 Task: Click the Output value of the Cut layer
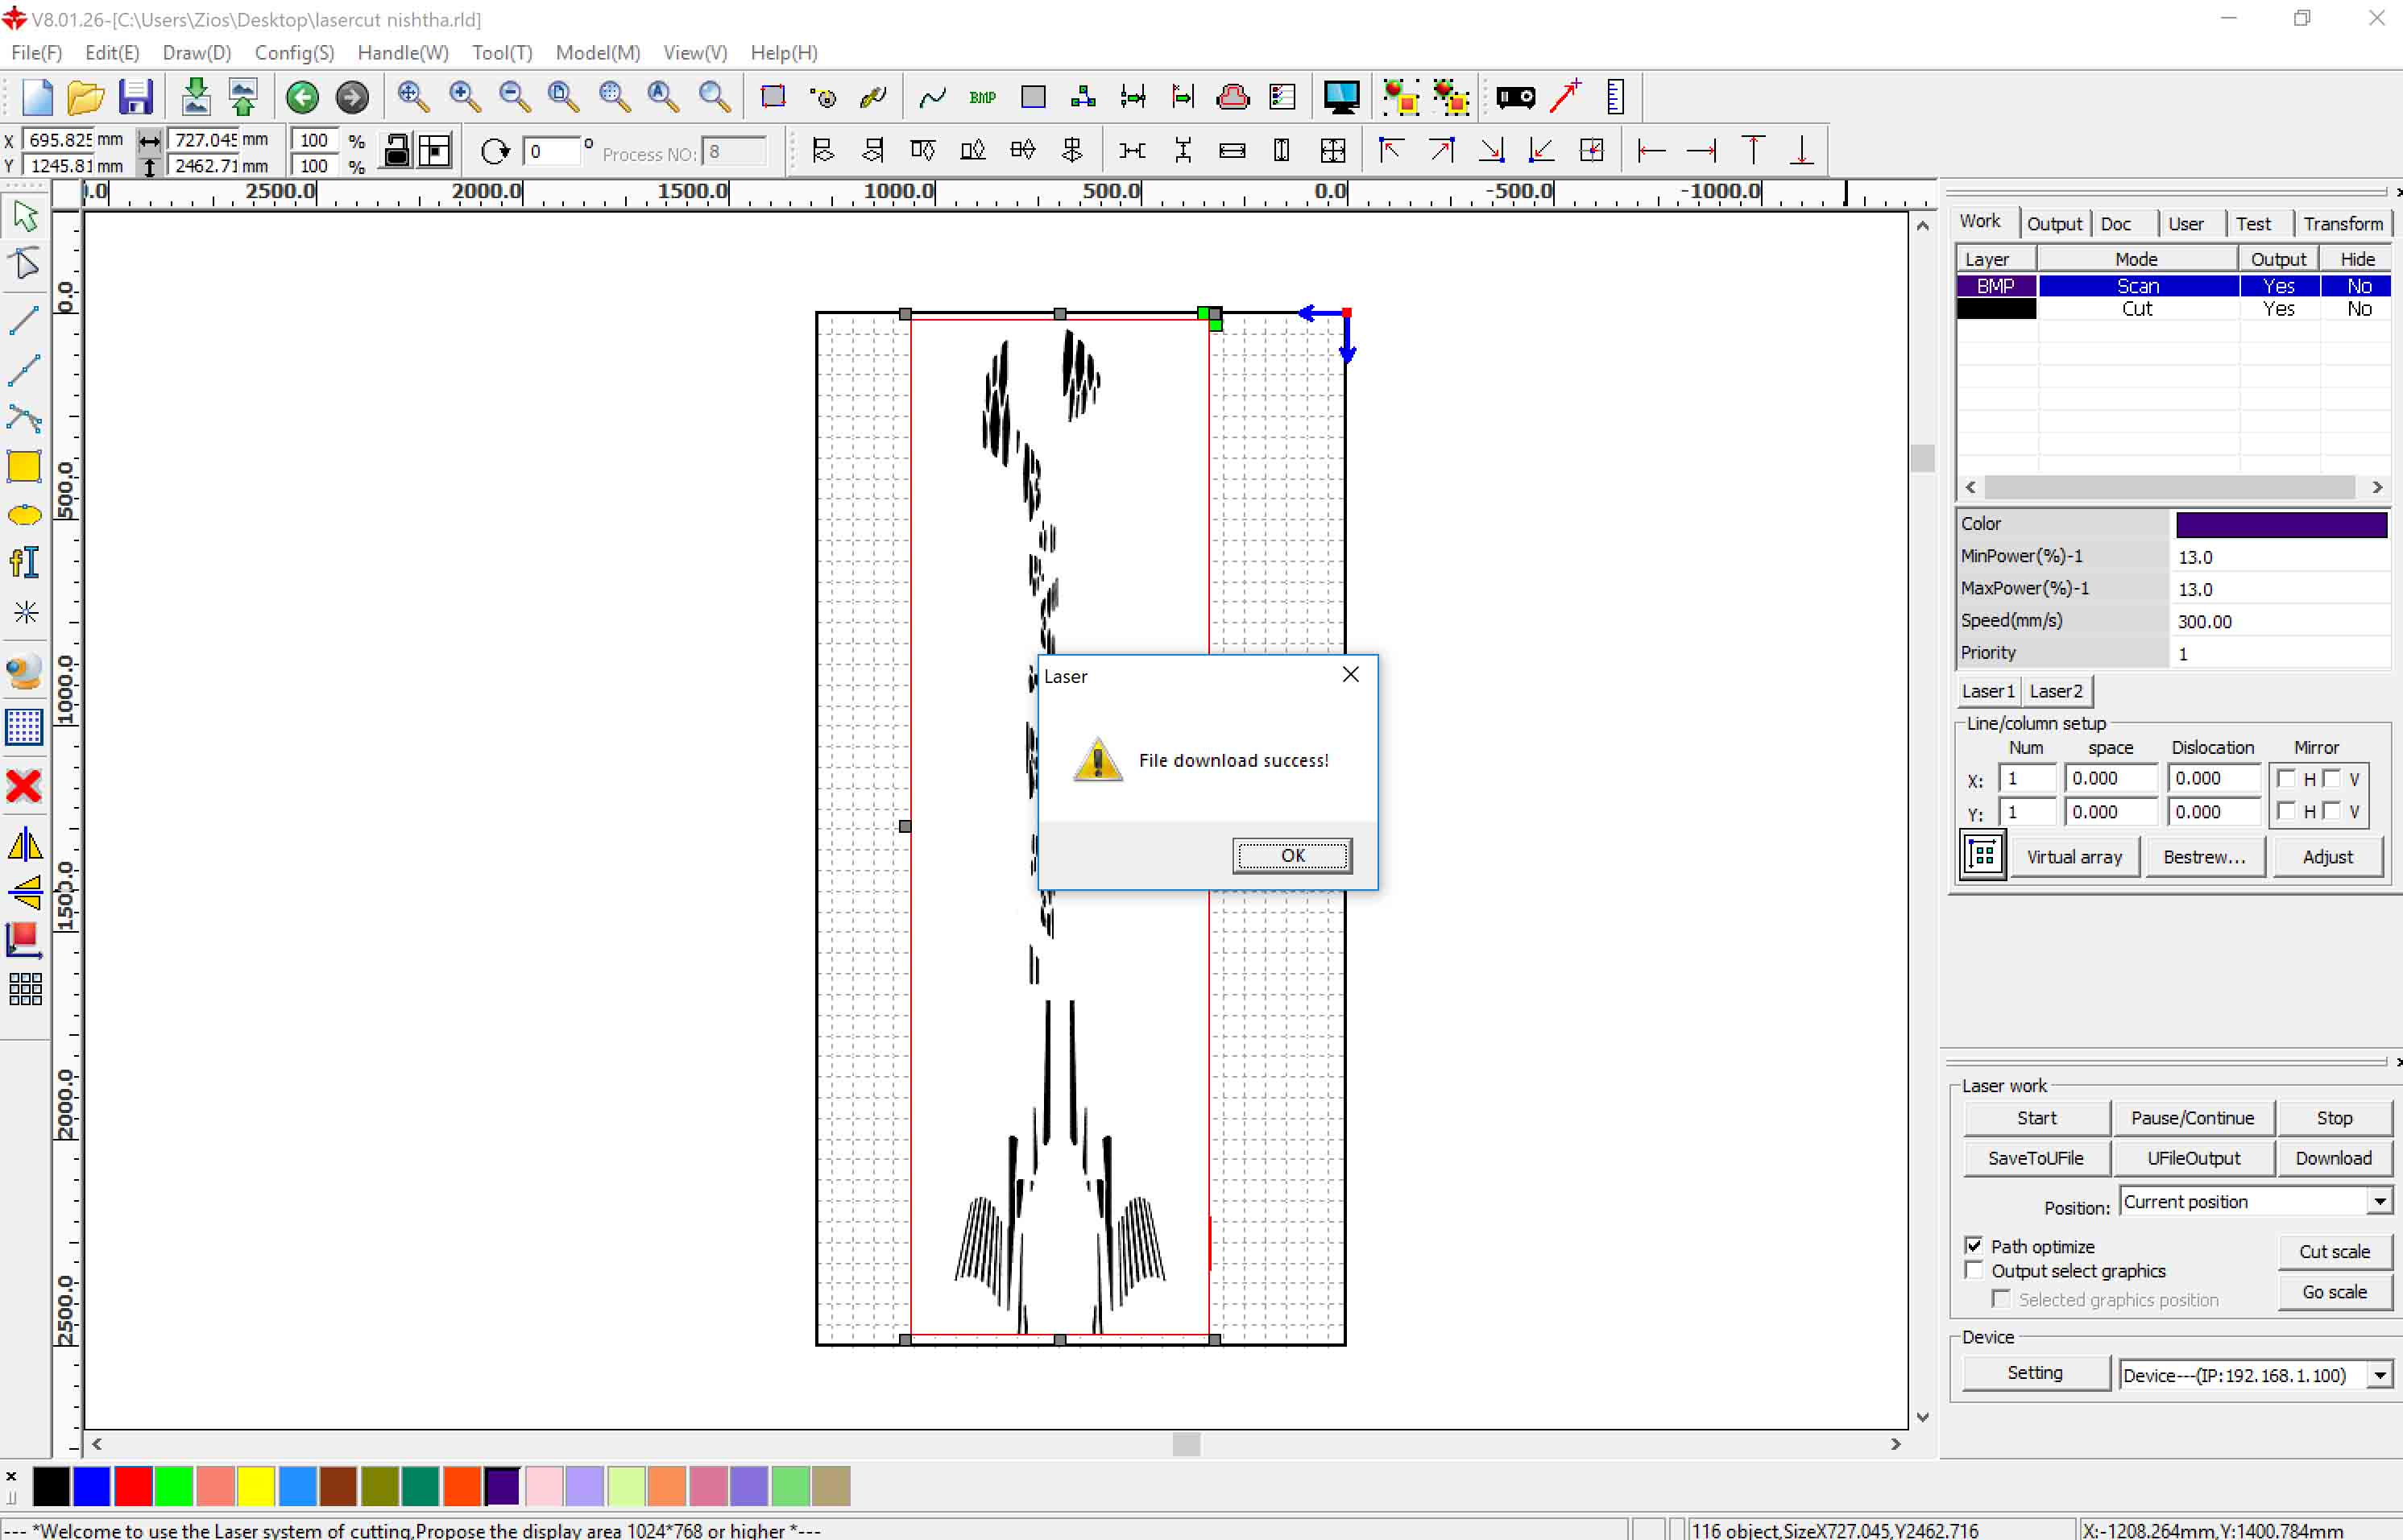pos(2278,309)
